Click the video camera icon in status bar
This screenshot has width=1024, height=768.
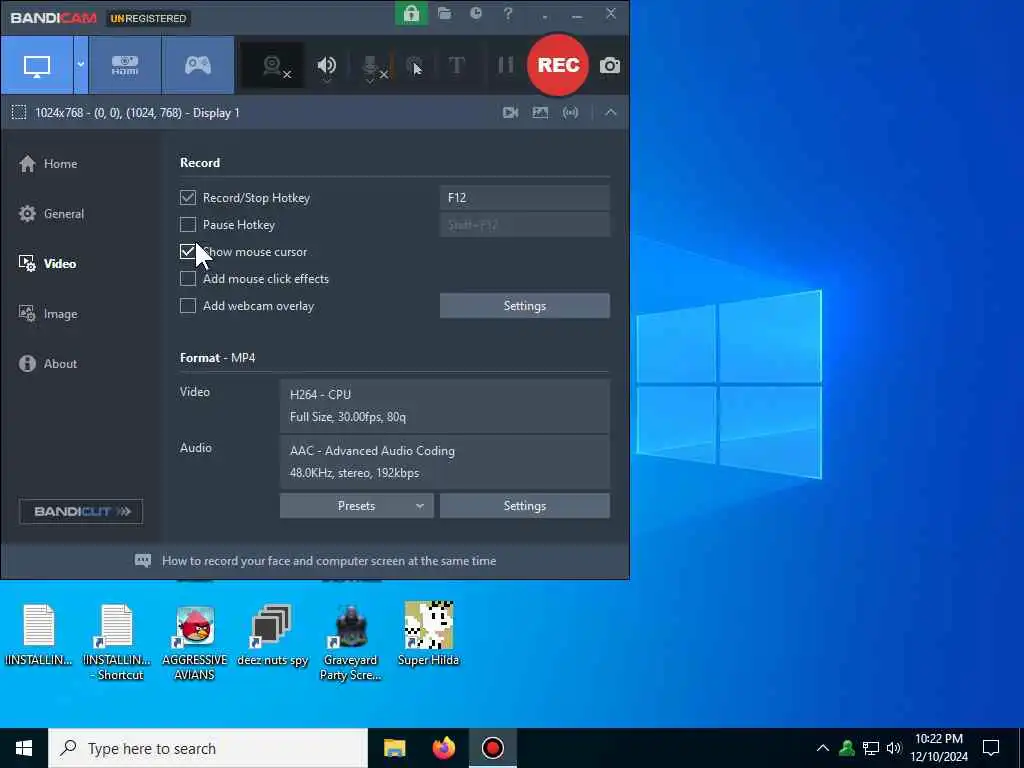[x=511, y=113]
